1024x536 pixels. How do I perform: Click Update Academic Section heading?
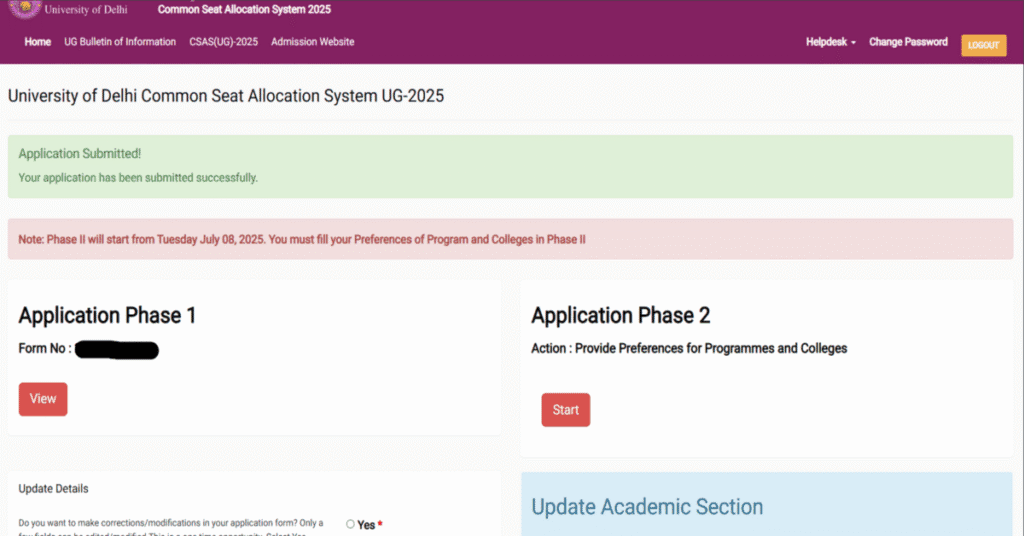(647, 507)
